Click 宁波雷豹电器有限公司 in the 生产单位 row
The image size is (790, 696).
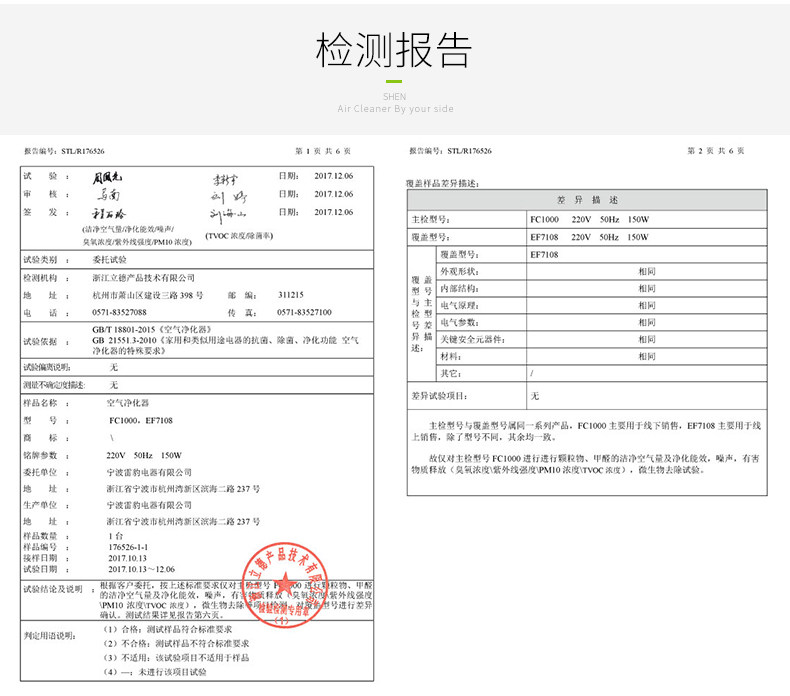[149, 505]
